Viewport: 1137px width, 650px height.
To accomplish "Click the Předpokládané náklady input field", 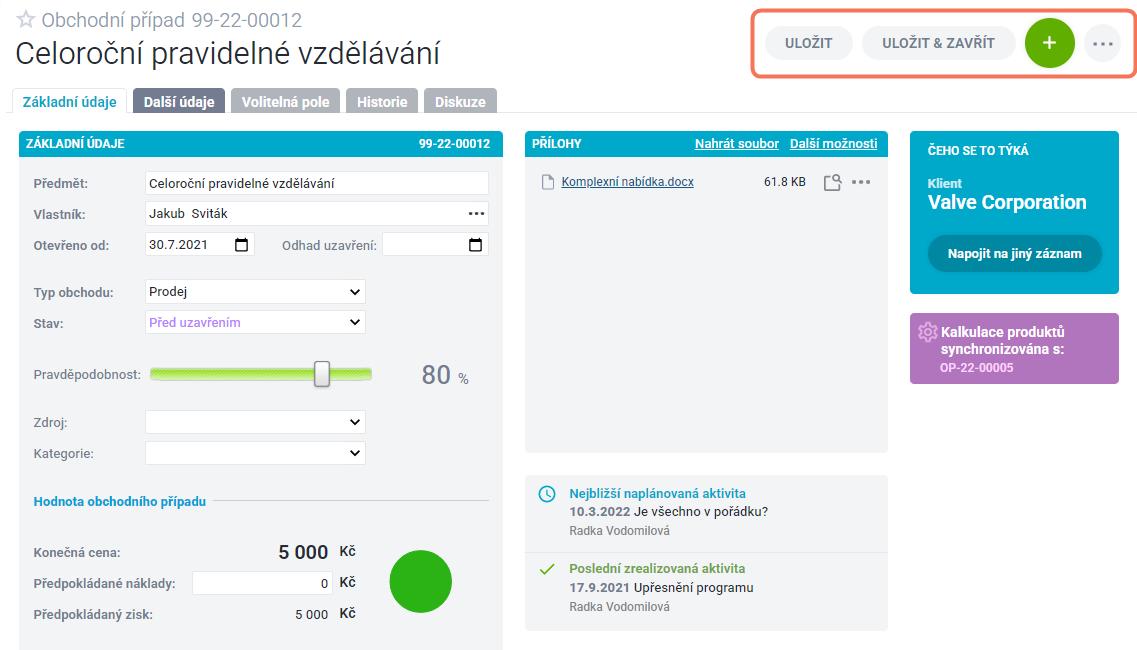I will pyautogui.click(x=262, y=583).
